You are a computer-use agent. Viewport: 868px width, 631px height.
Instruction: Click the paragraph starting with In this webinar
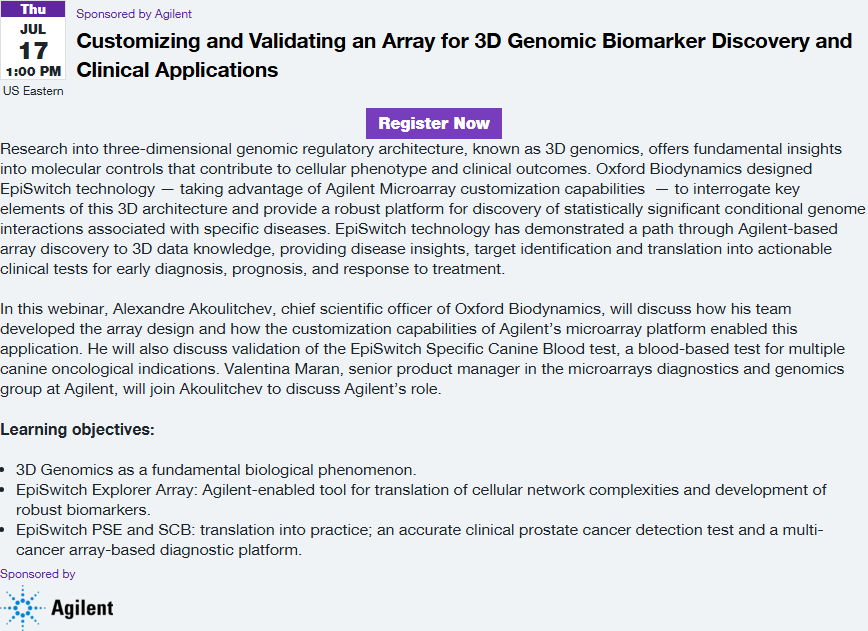(x=430, y=349)
